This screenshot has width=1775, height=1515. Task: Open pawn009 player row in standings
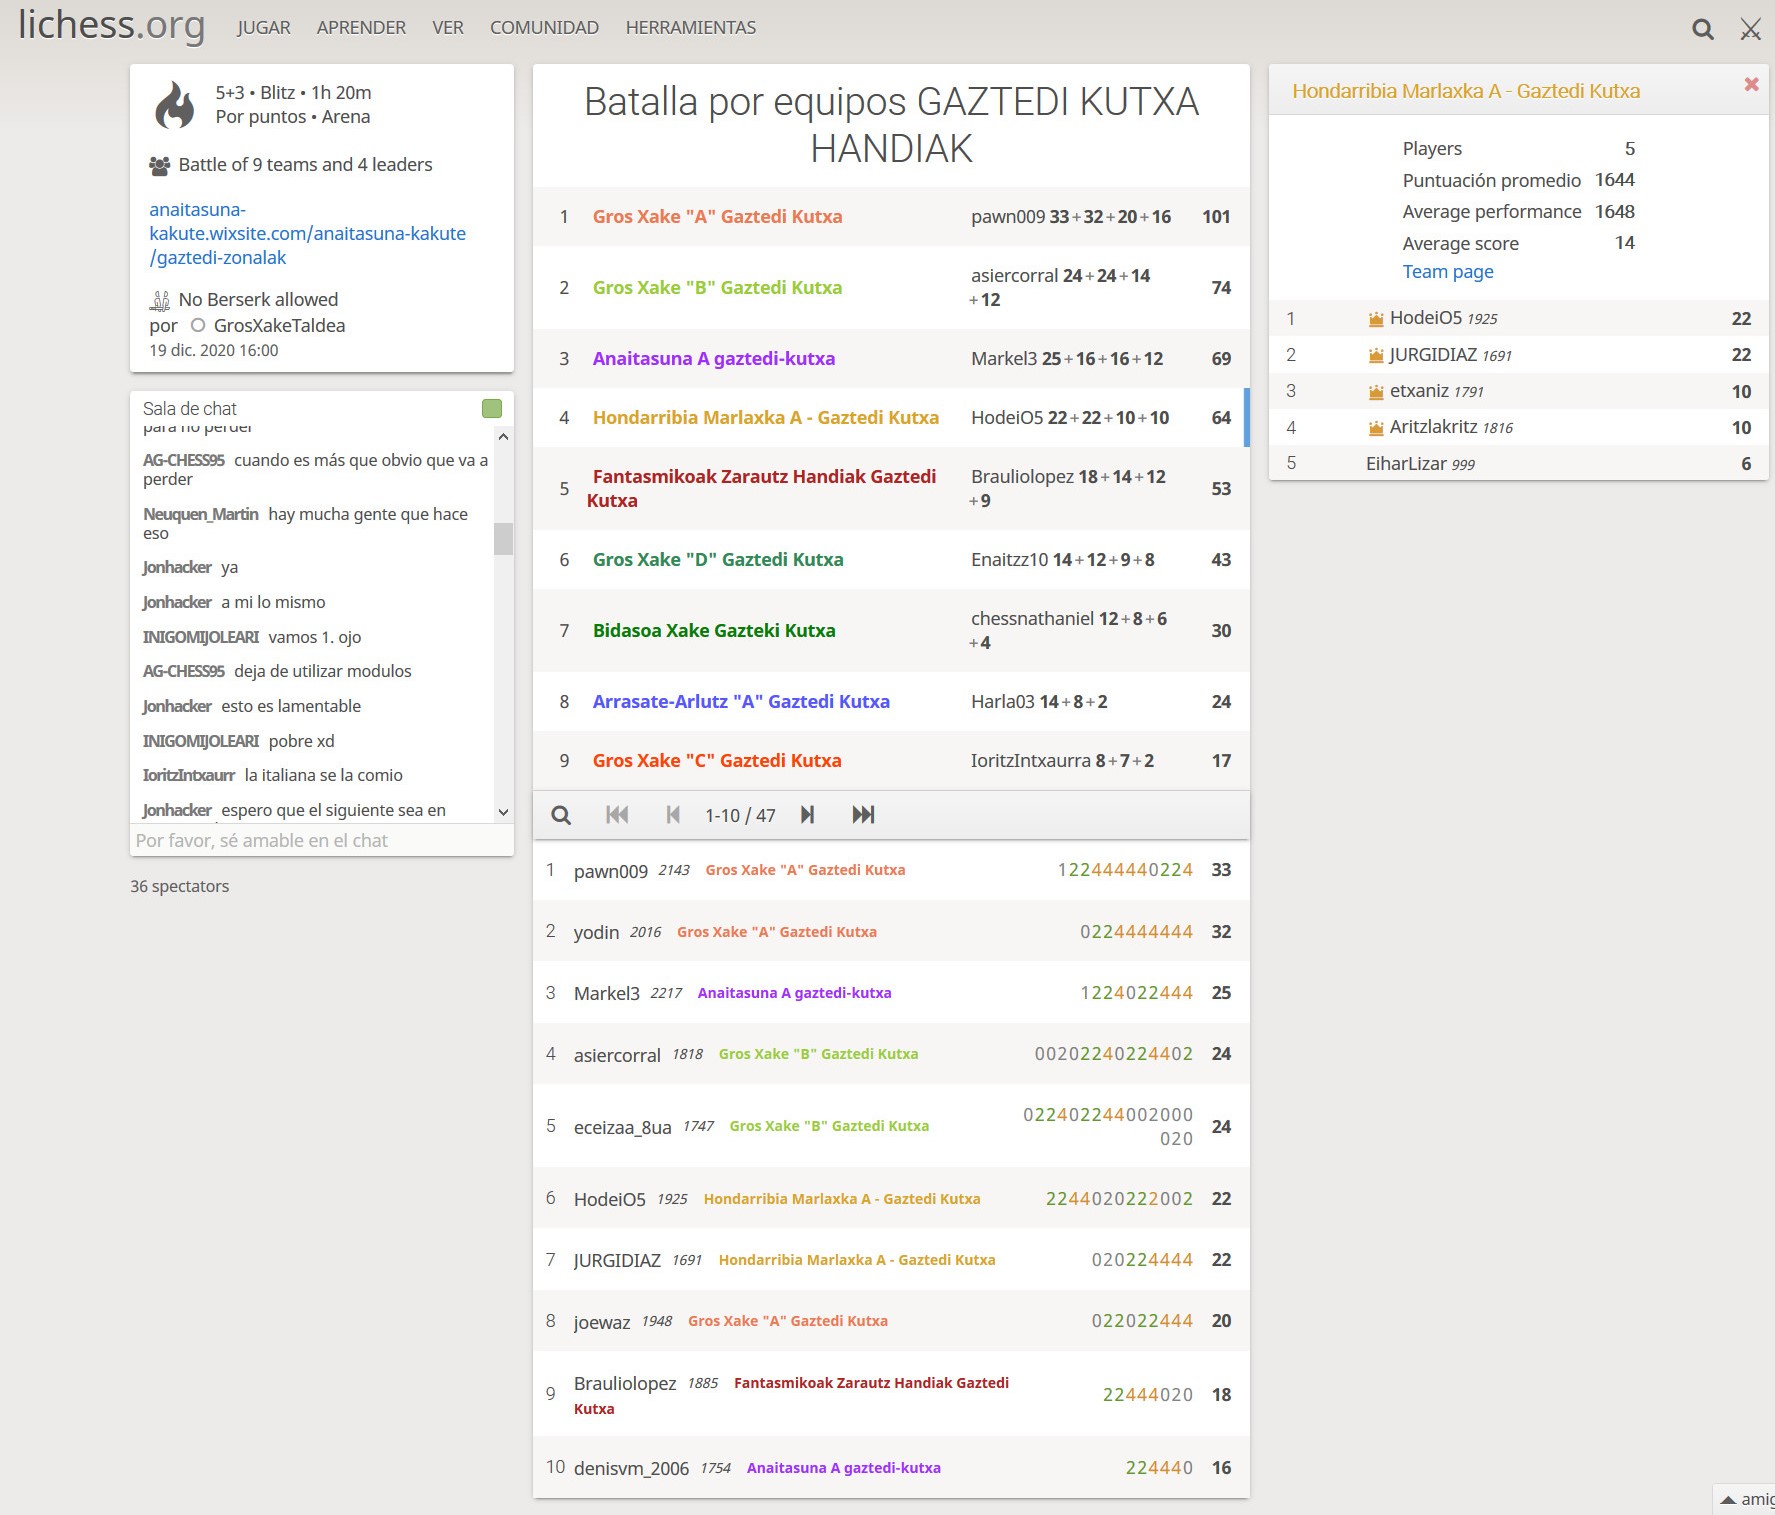pos(610,871)
